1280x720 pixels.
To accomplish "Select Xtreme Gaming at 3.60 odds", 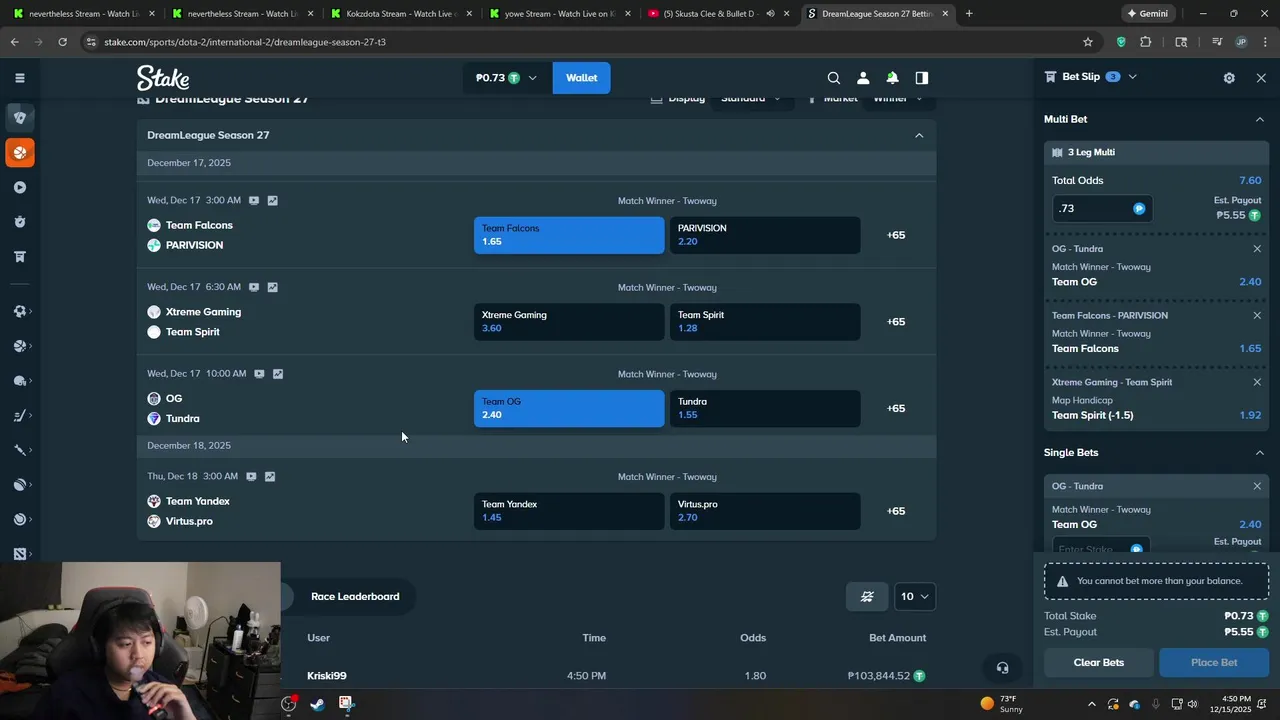I will [x=569, y=321].
